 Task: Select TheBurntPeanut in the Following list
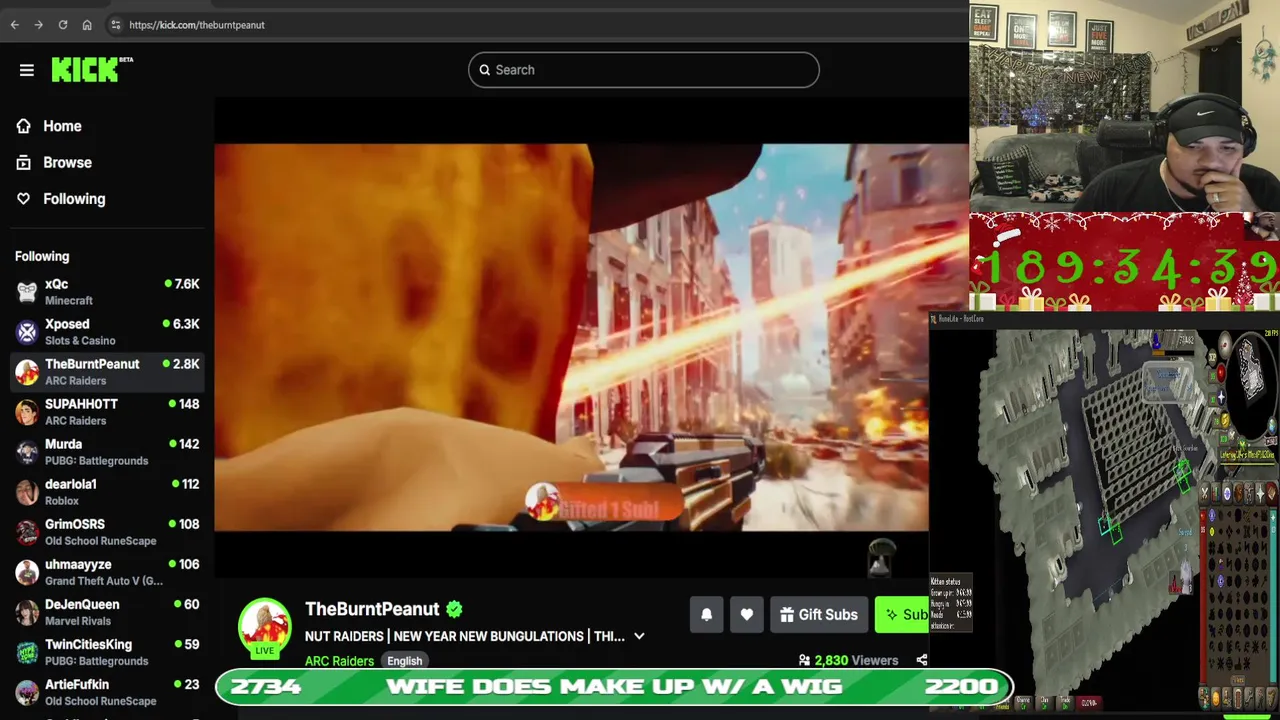[x=107, y=372]
